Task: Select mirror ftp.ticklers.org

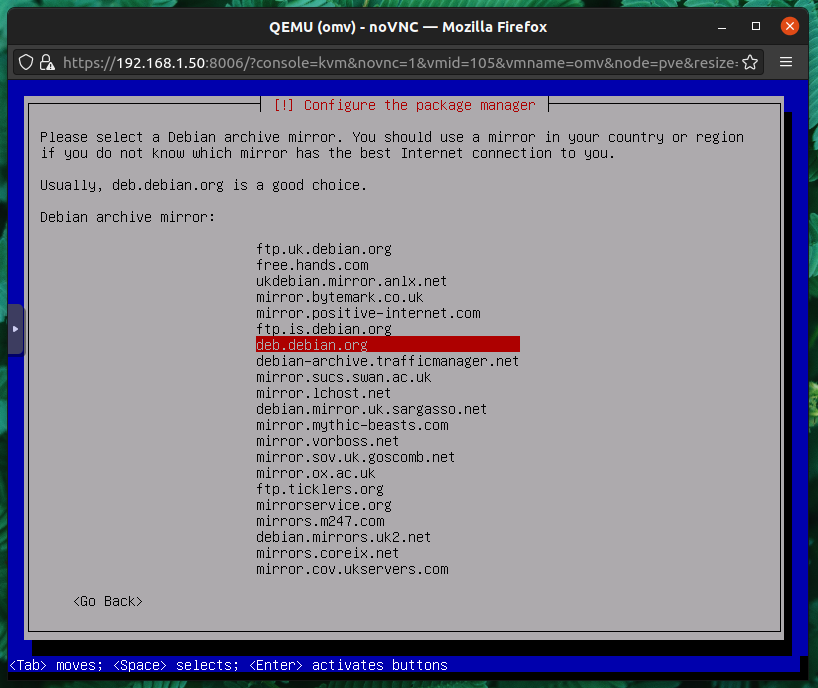Action: point(320,489)
